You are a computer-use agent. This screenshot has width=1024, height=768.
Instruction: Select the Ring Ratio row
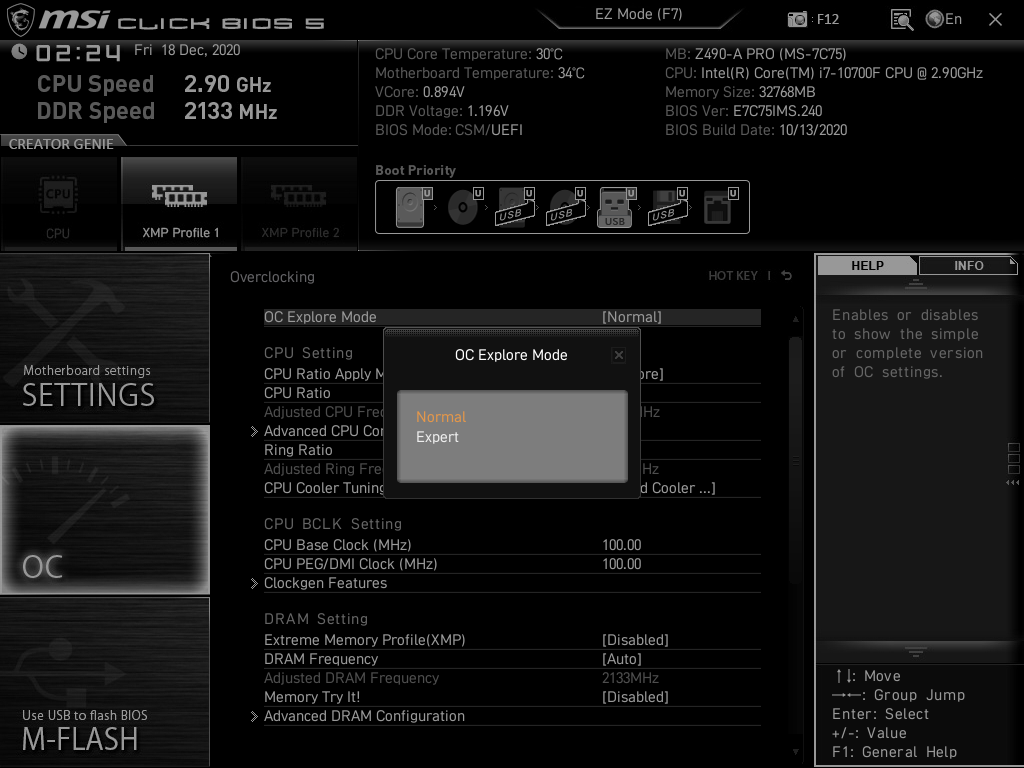click(323, 450)
